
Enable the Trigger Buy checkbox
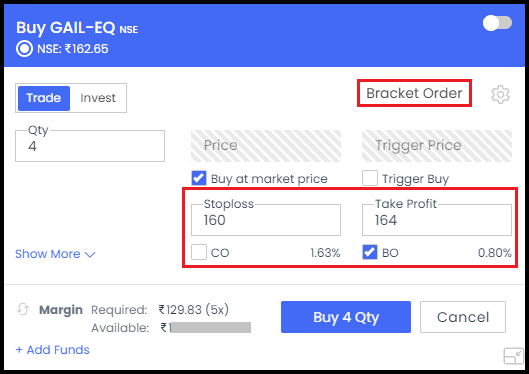(370, 178)
